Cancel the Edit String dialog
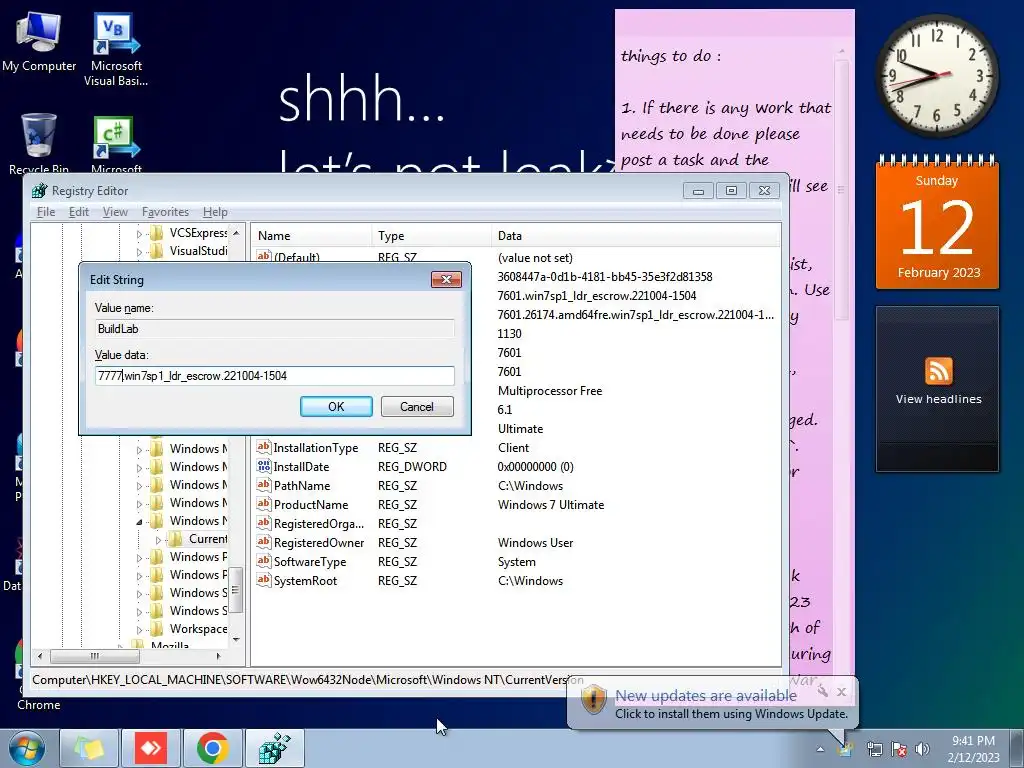 [x=417, y=406]
